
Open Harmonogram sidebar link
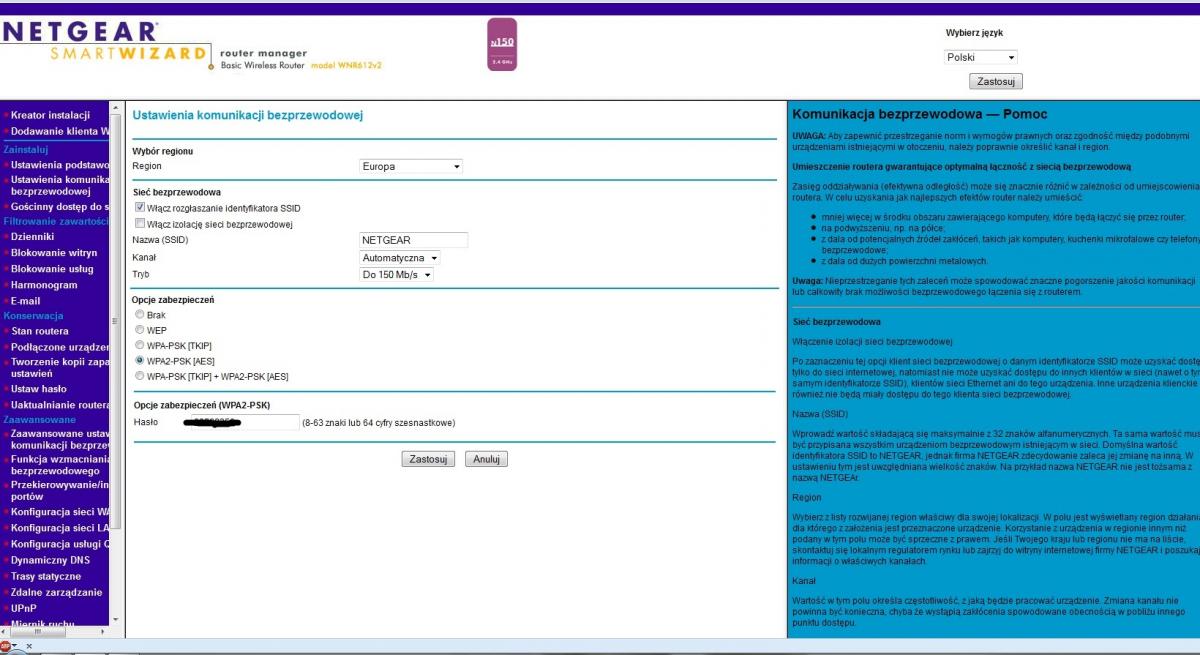44,285
